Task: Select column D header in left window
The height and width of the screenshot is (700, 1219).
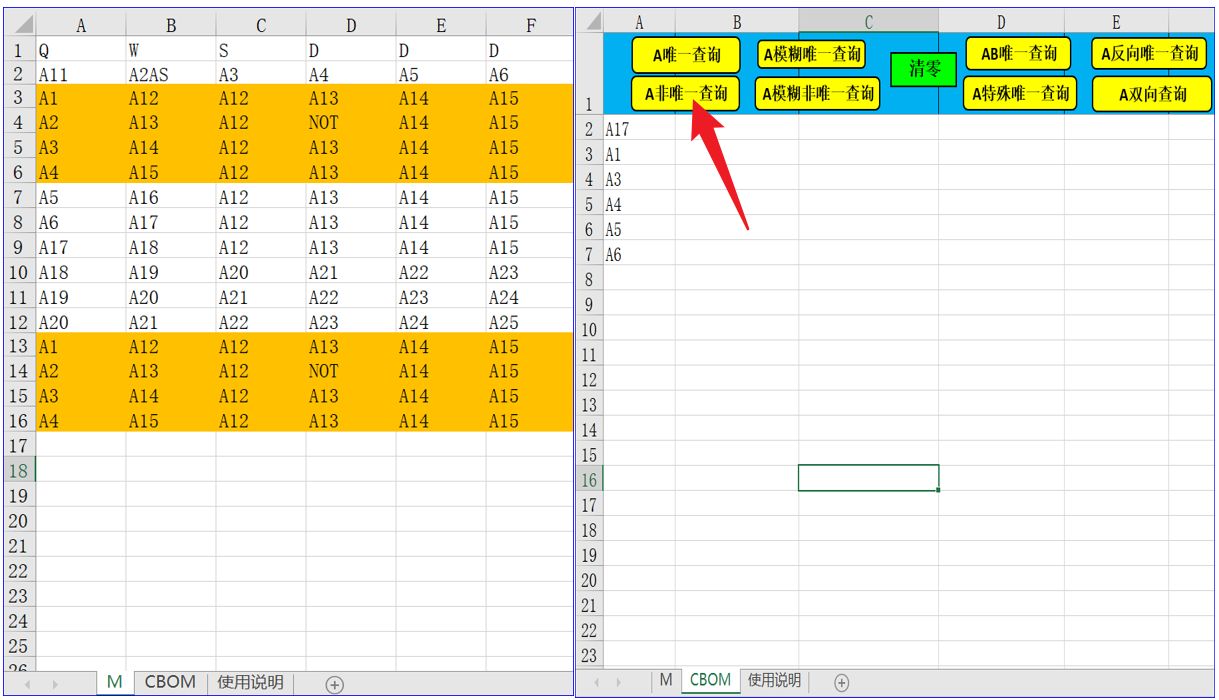Action: click(351, 26)
